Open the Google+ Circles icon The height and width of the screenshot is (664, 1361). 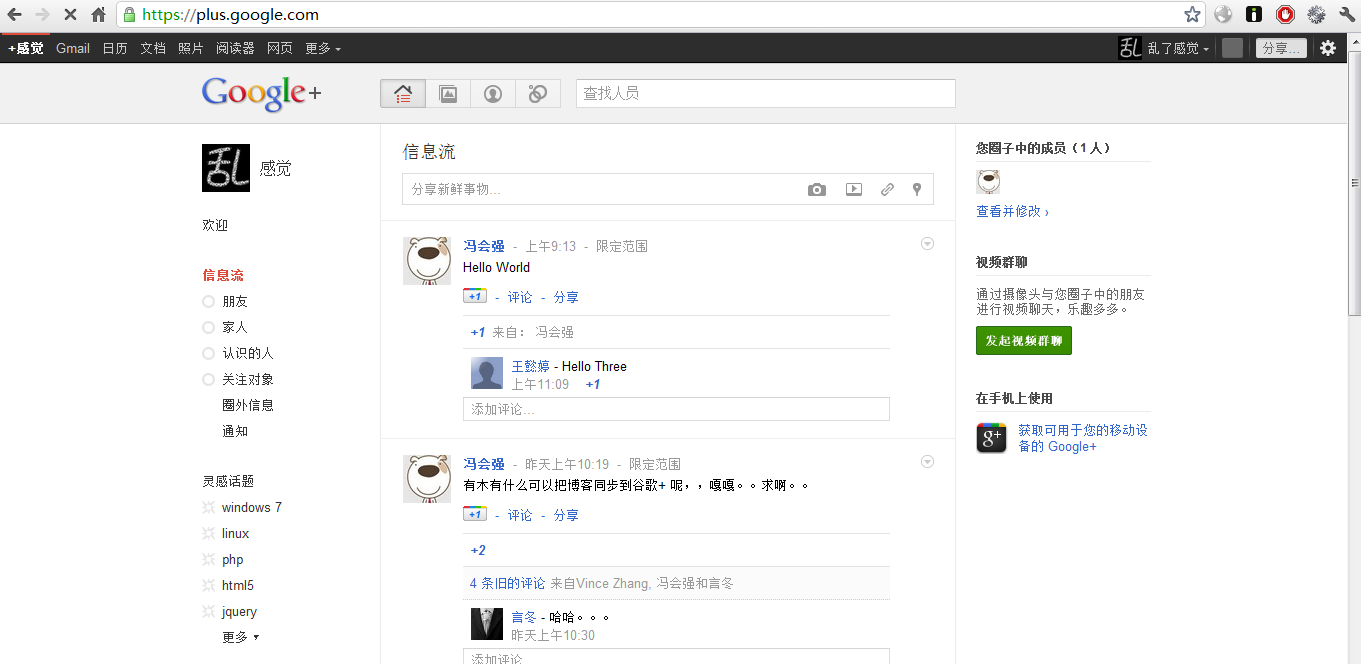pos(538,94)
